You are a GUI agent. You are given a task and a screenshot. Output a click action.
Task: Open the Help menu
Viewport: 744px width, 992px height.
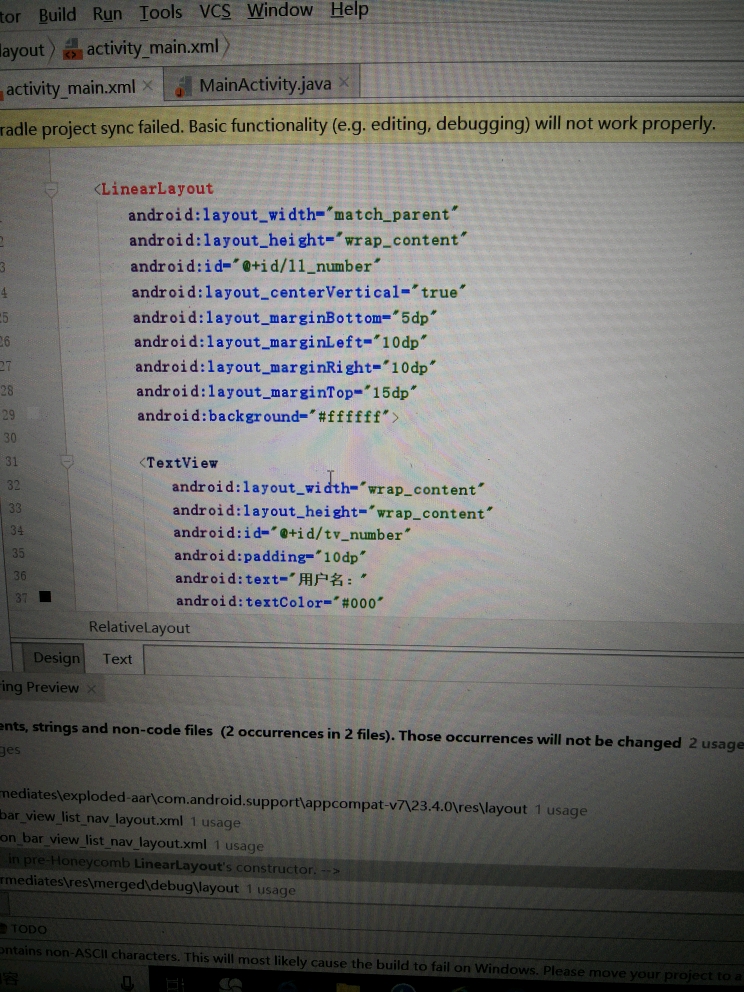tap(349, 9)
